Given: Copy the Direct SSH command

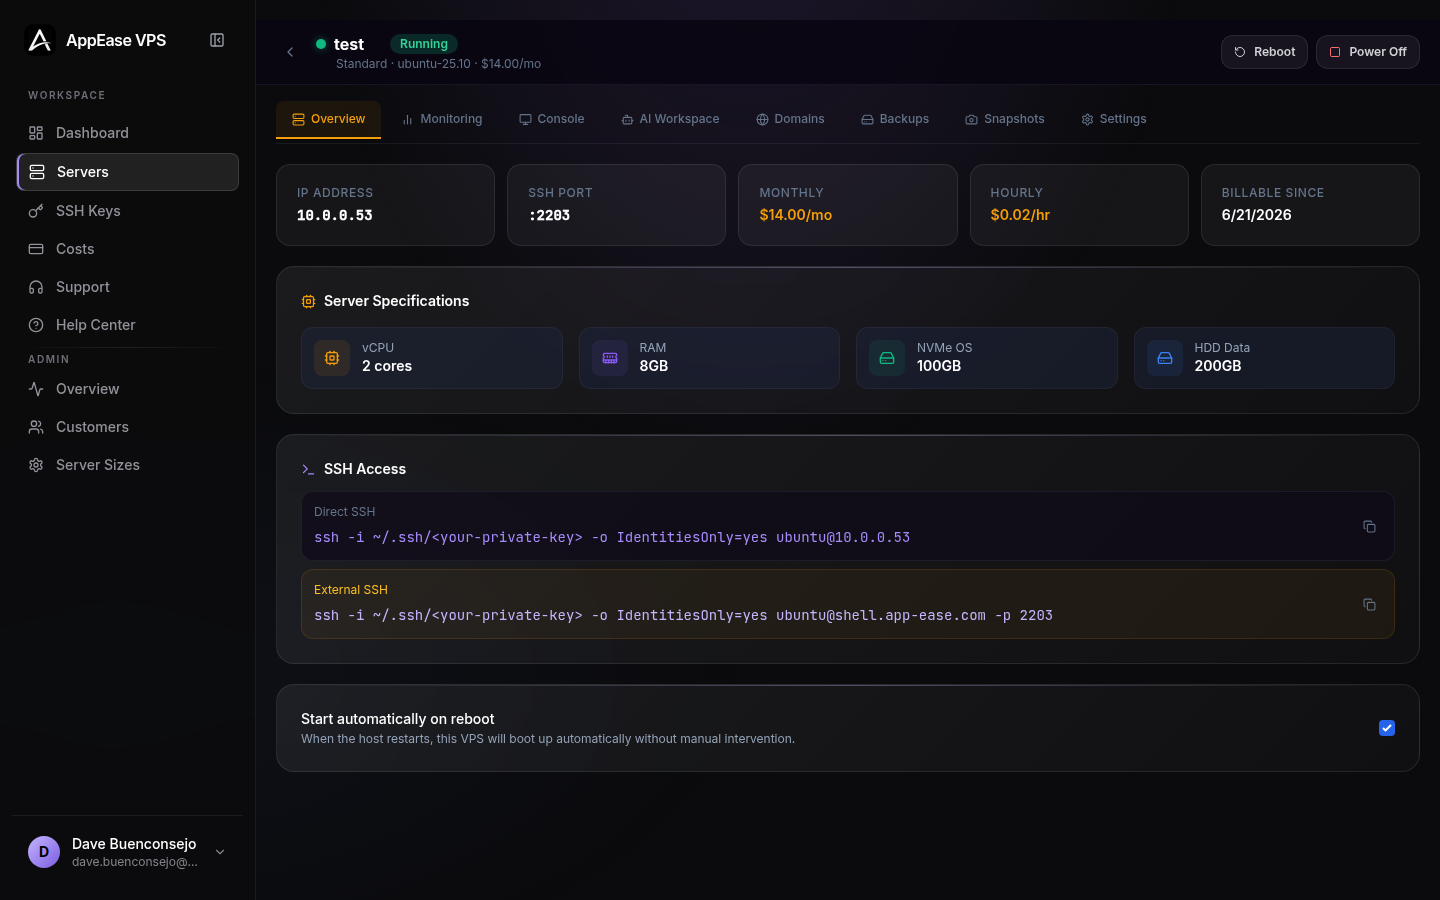Looking at the screenshot, I should [x=1369, y=526].
